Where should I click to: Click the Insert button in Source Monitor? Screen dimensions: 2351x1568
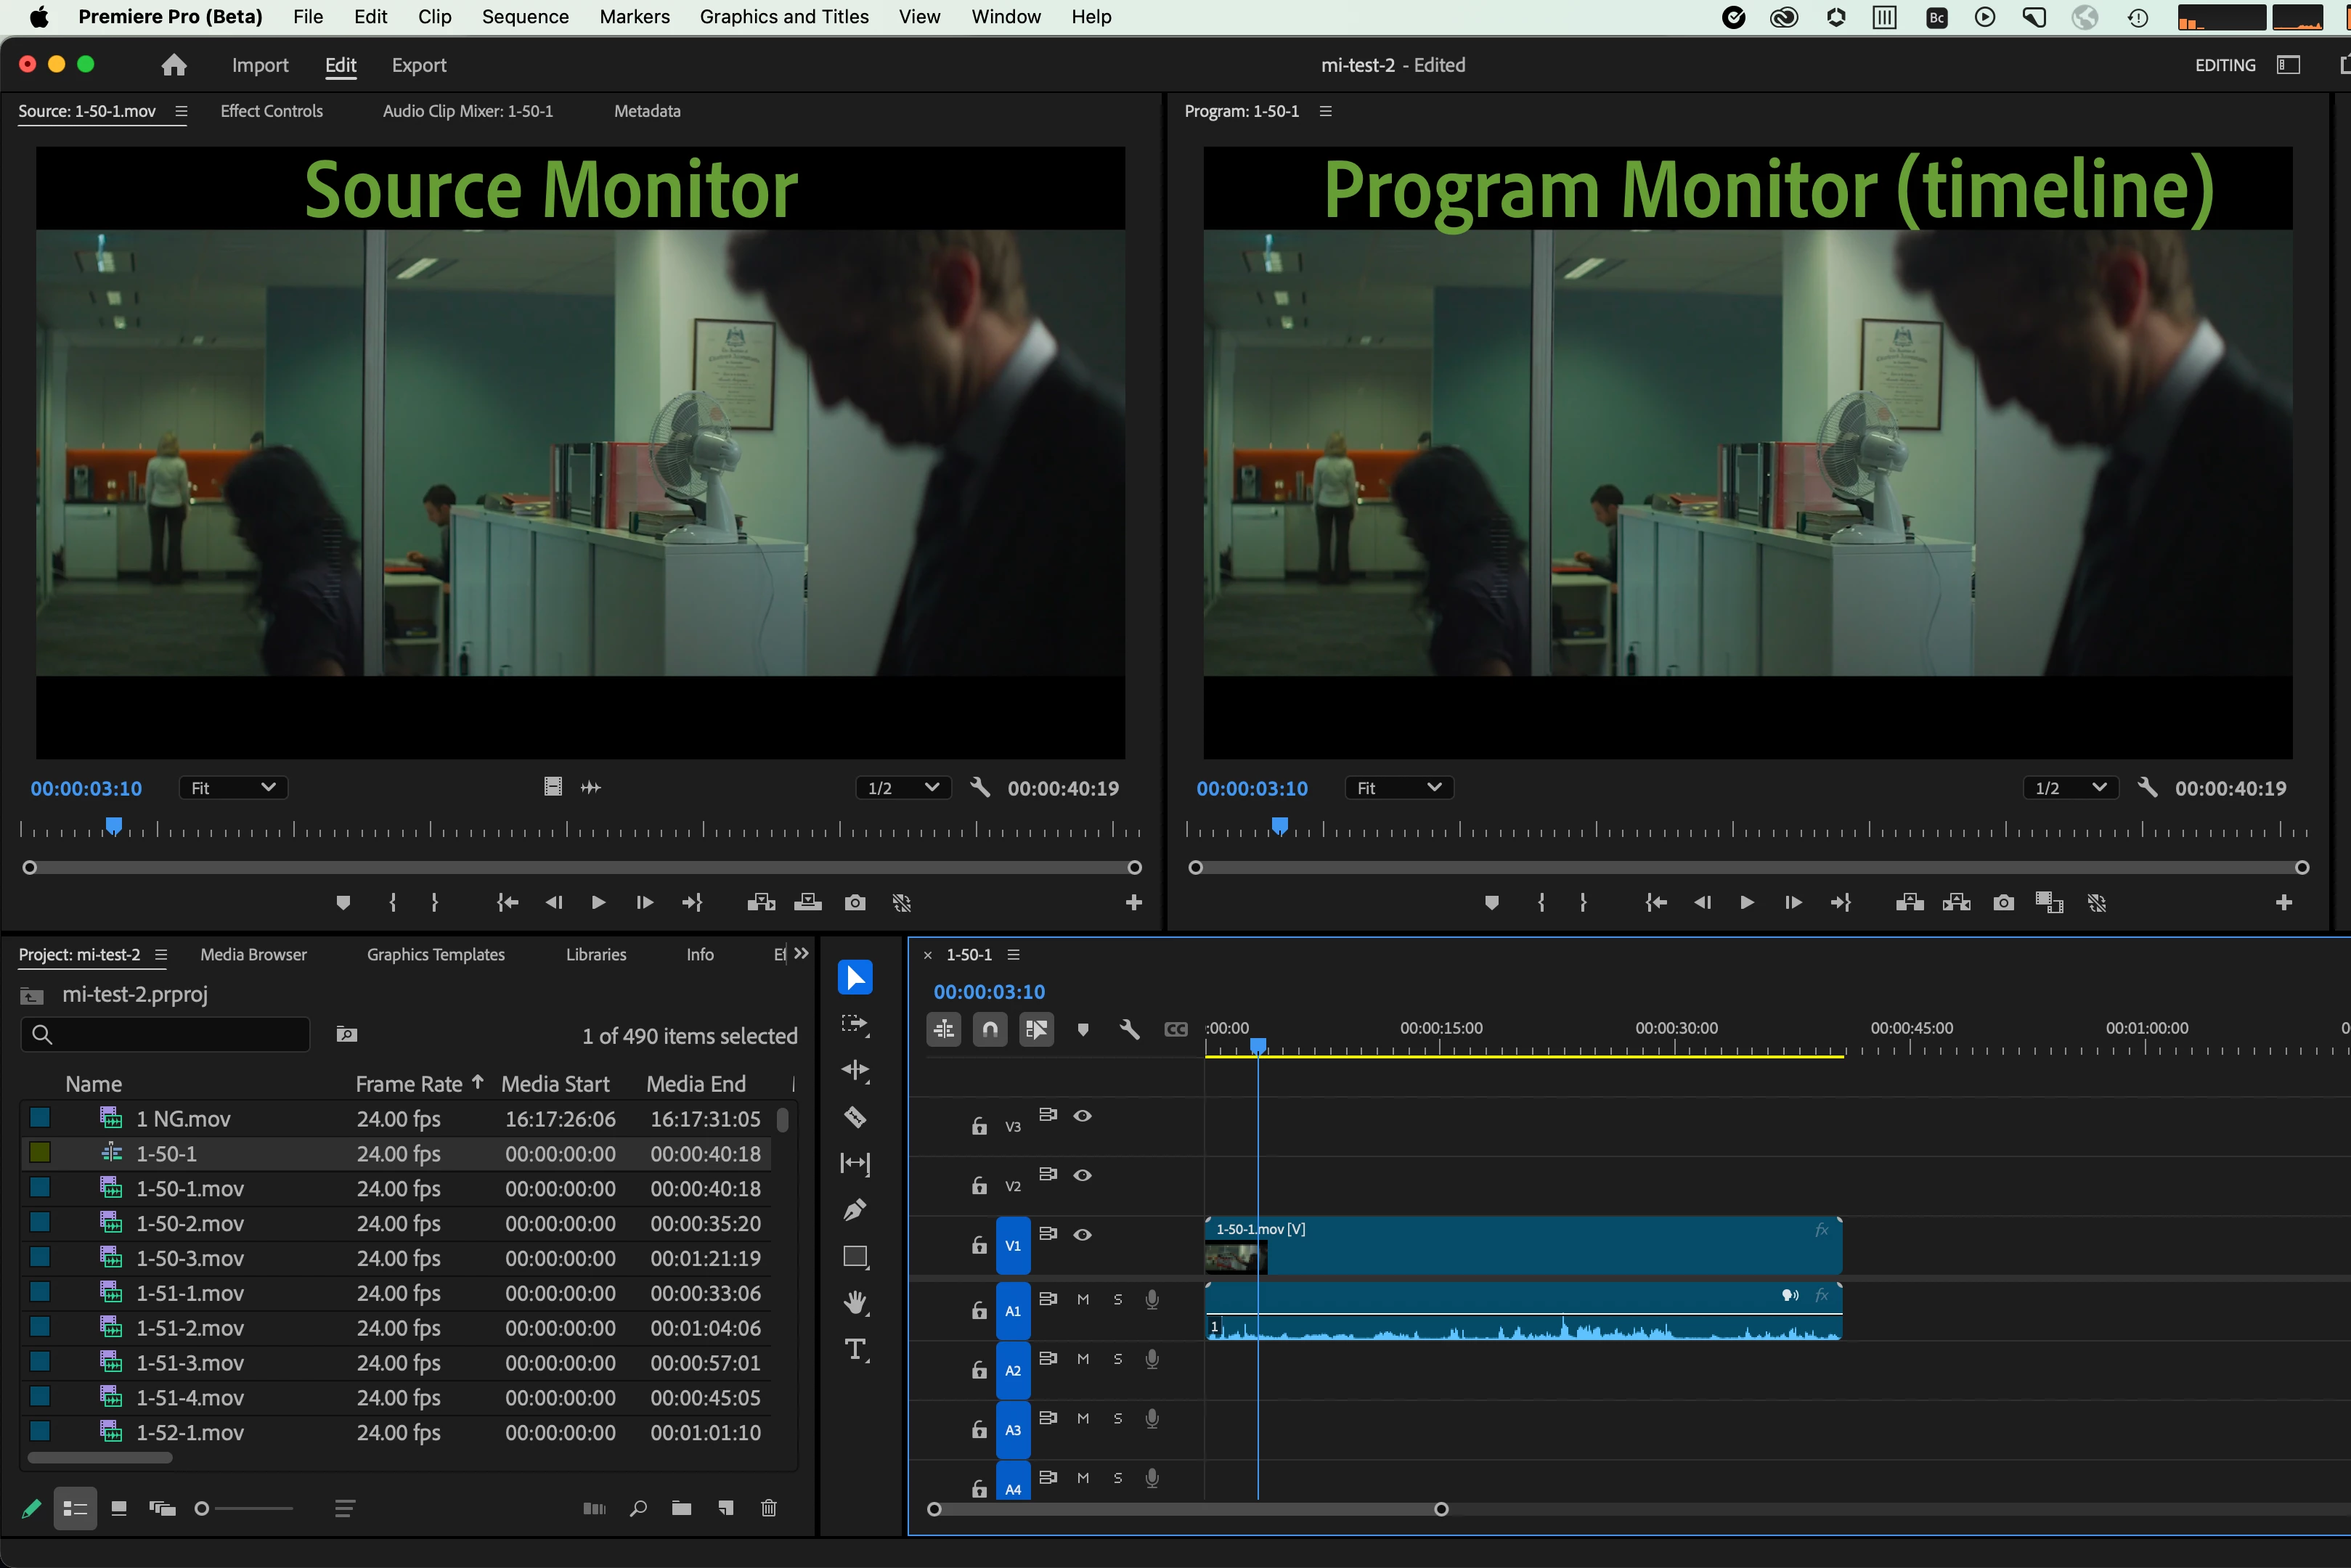coord(761,903)
